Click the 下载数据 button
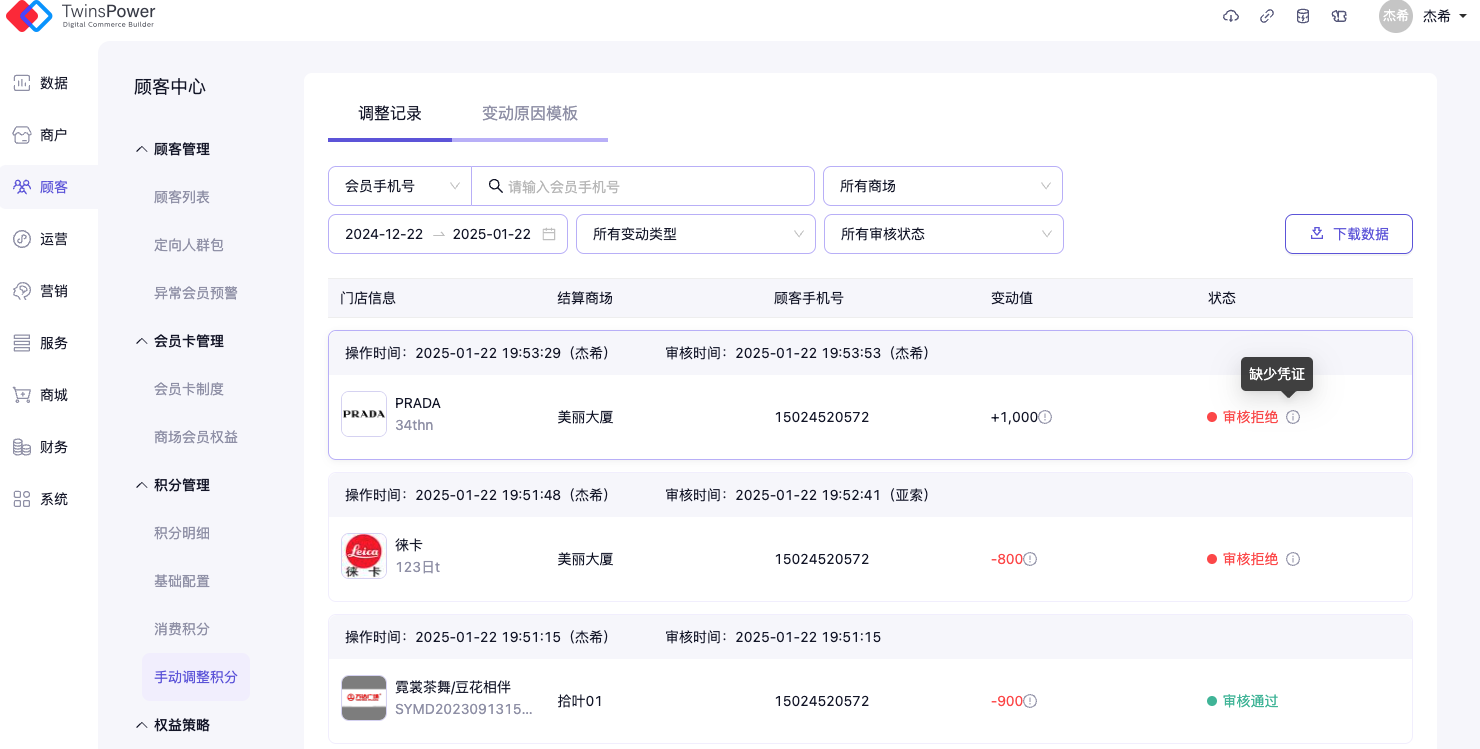 pos(1348,234)
